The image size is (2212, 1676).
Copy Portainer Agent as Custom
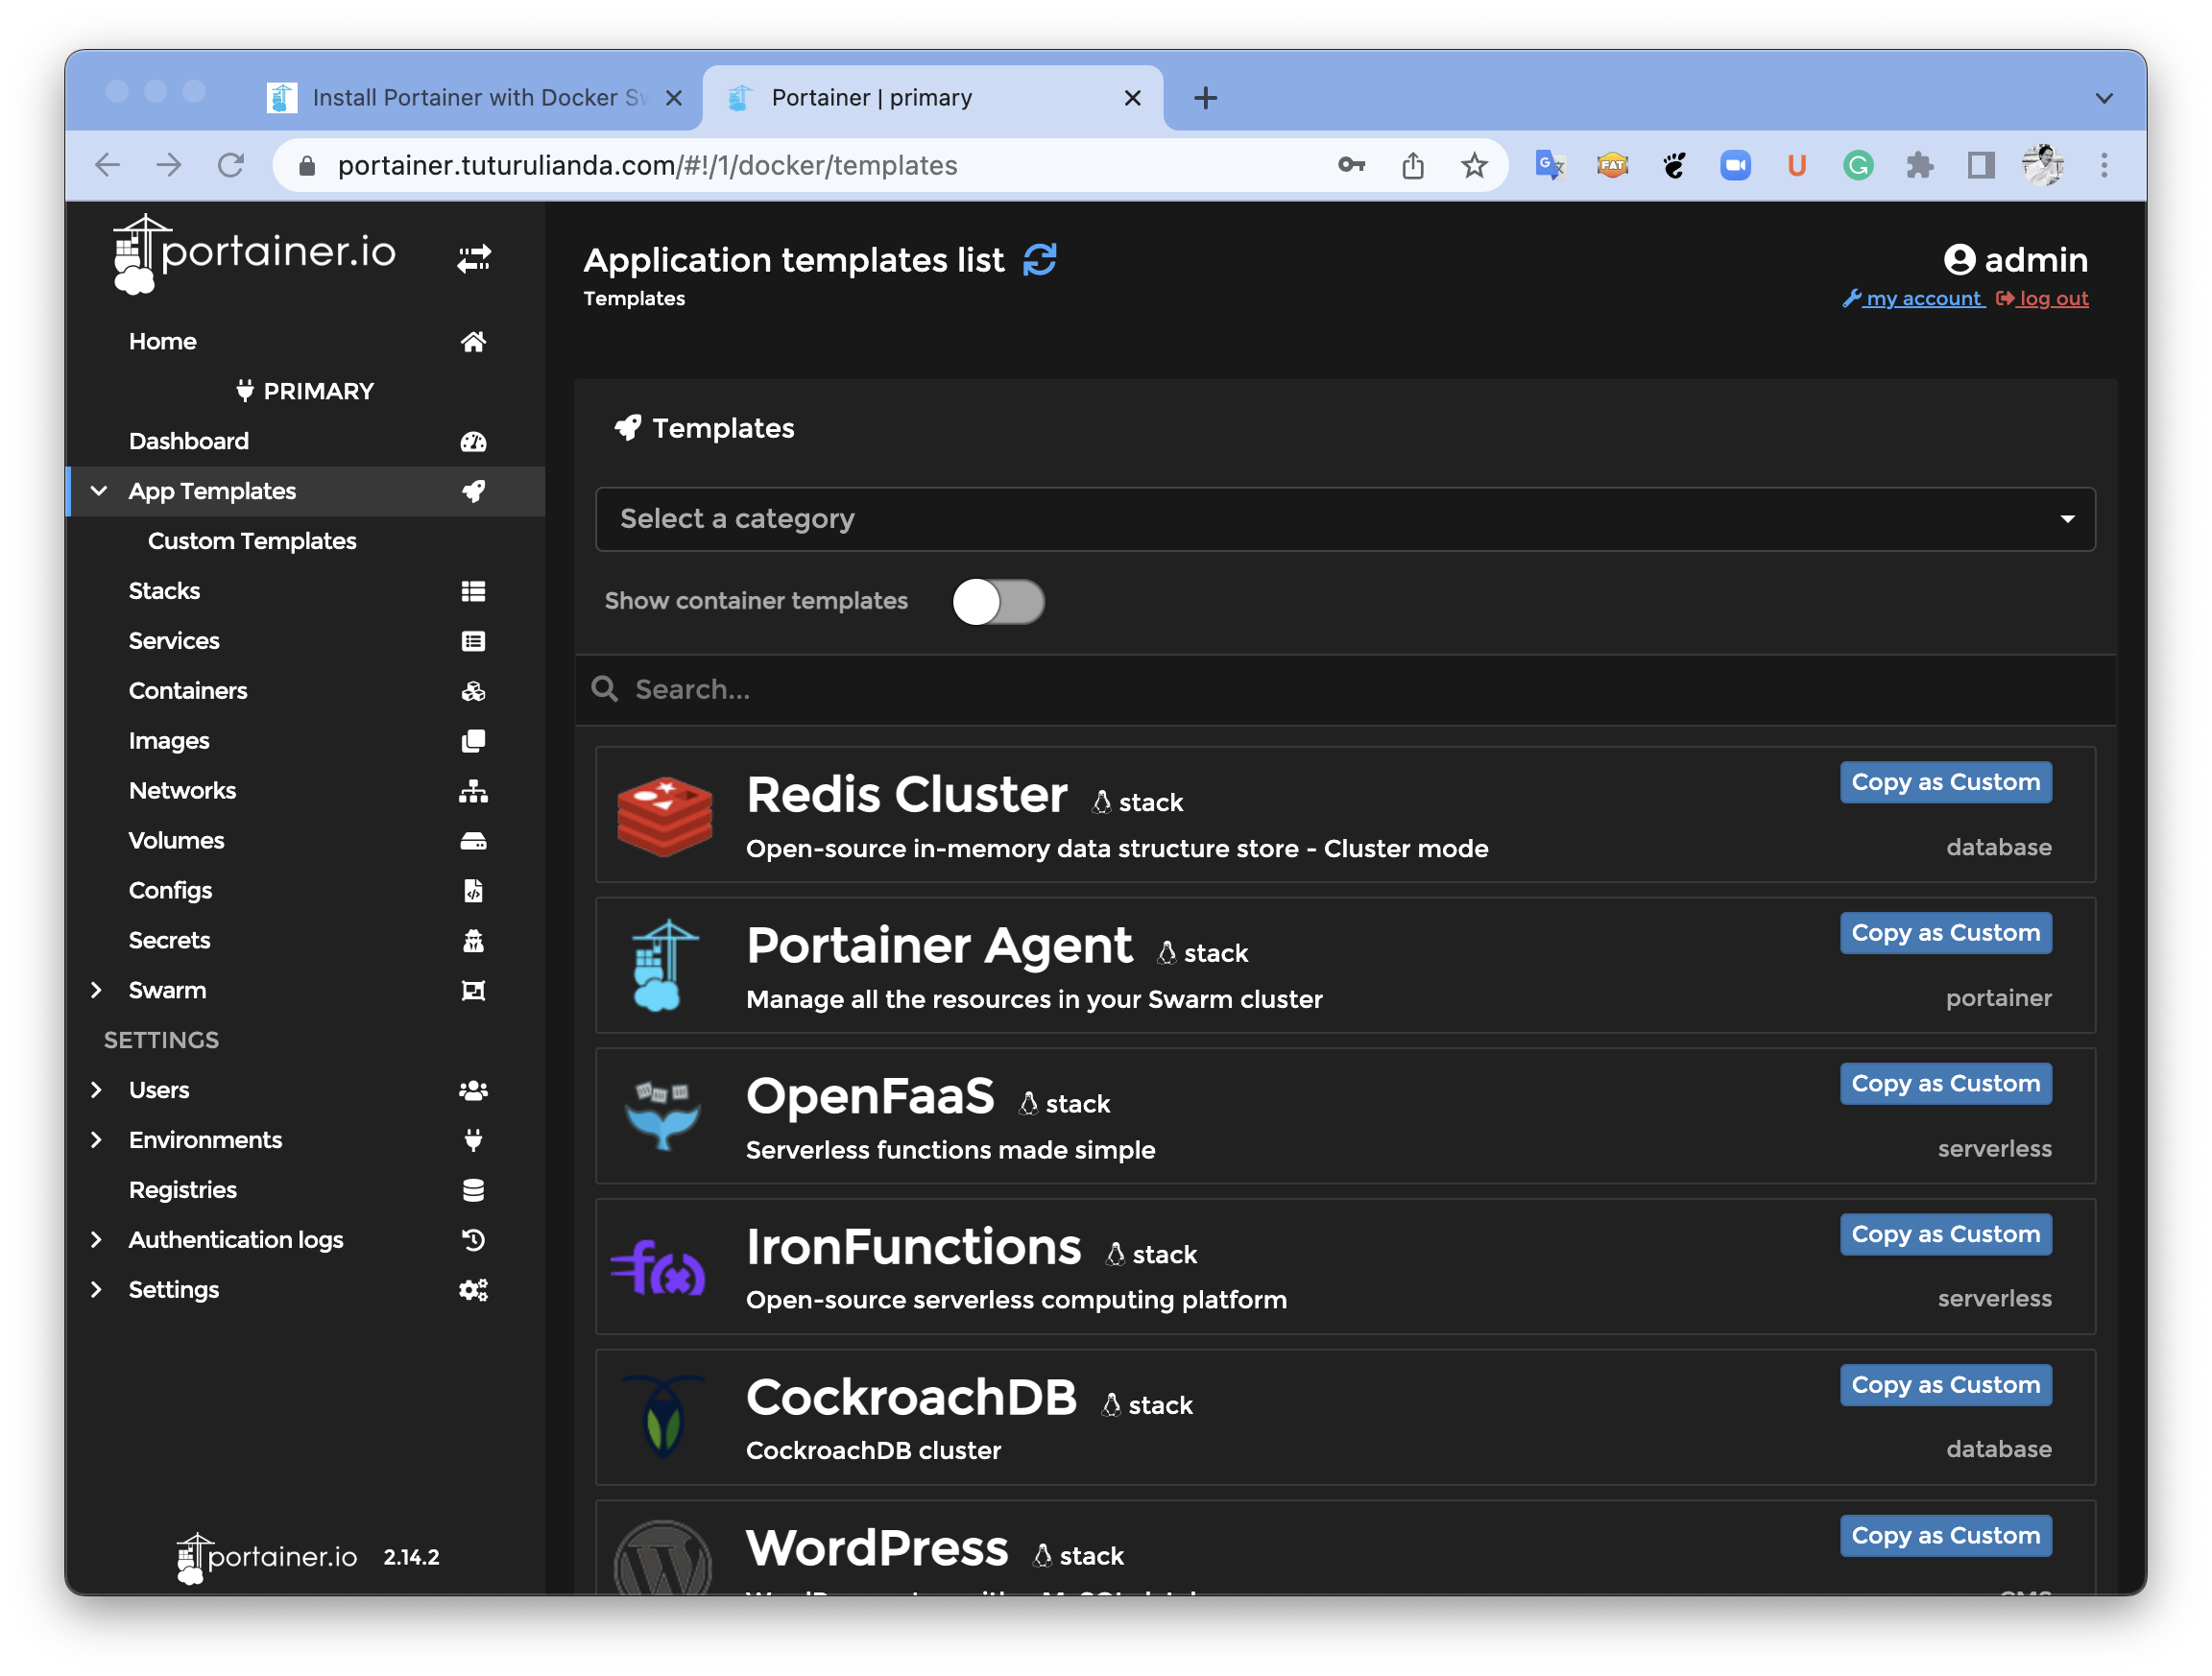(1945, 933)
